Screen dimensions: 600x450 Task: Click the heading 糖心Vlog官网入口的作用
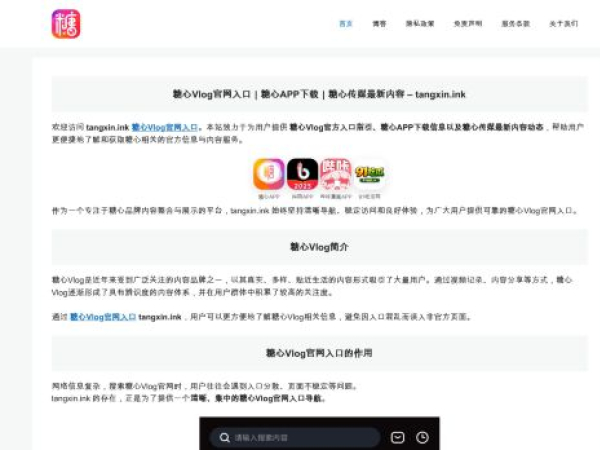(319, 353)
